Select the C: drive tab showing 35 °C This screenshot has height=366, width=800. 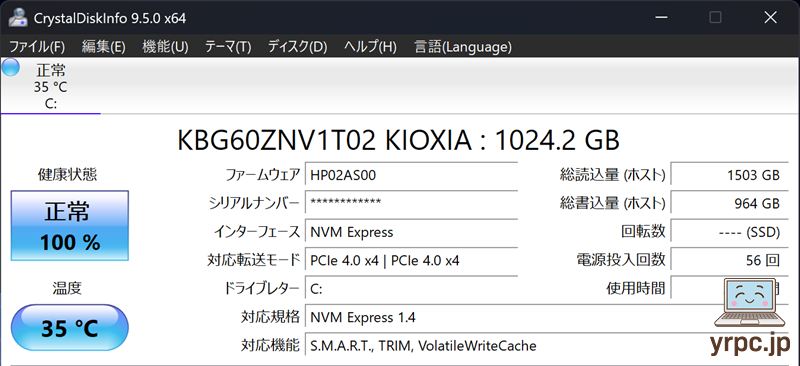pos(51,86)
